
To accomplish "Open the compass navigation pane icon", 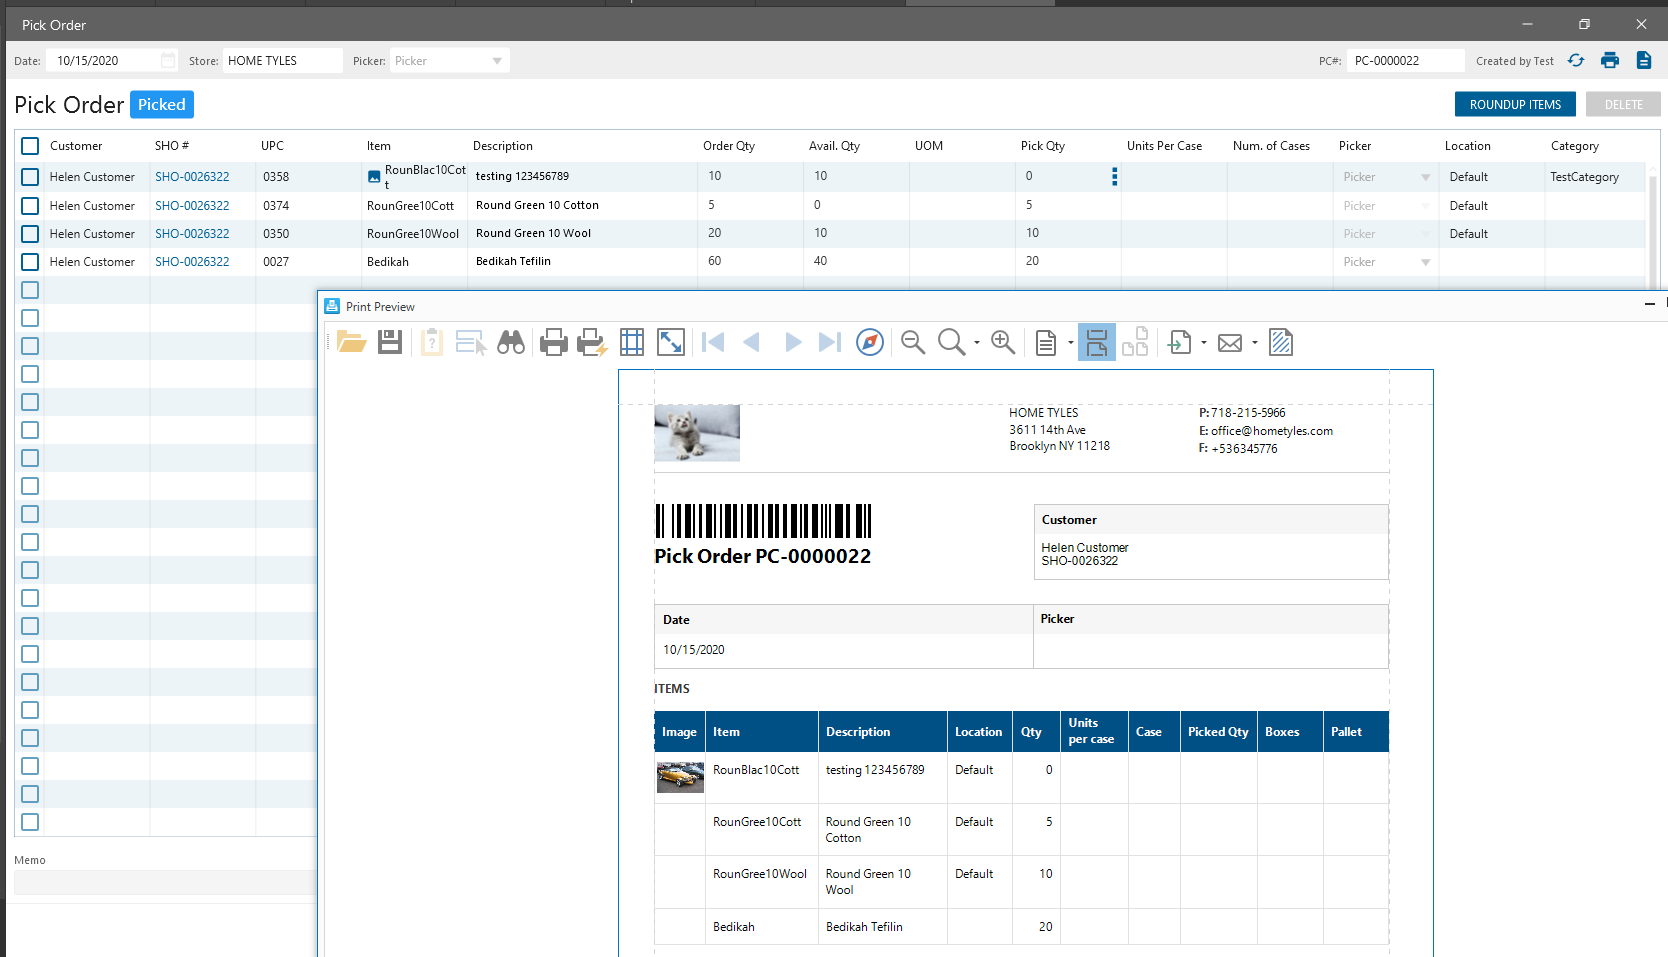I will [870, 343].
